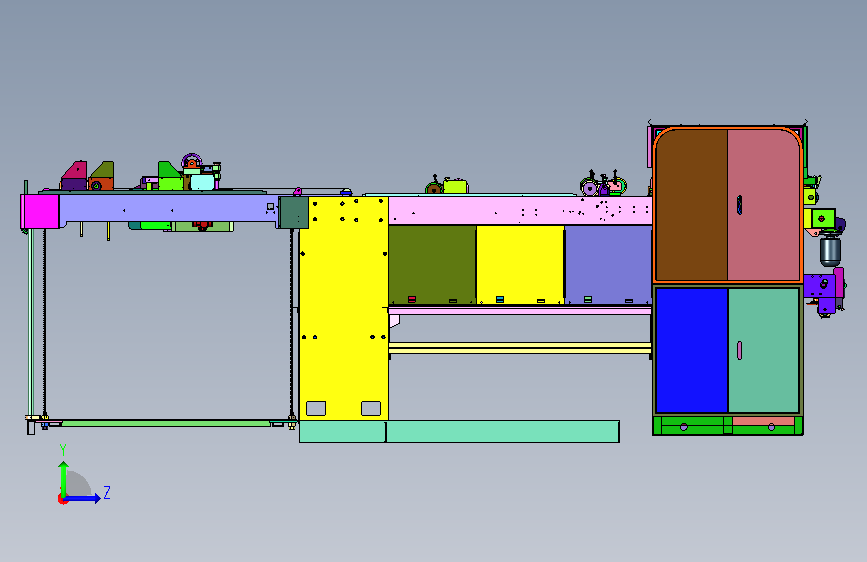
Task: Click the handle on rose cabinet door
Action: click(x=739, y=205)
